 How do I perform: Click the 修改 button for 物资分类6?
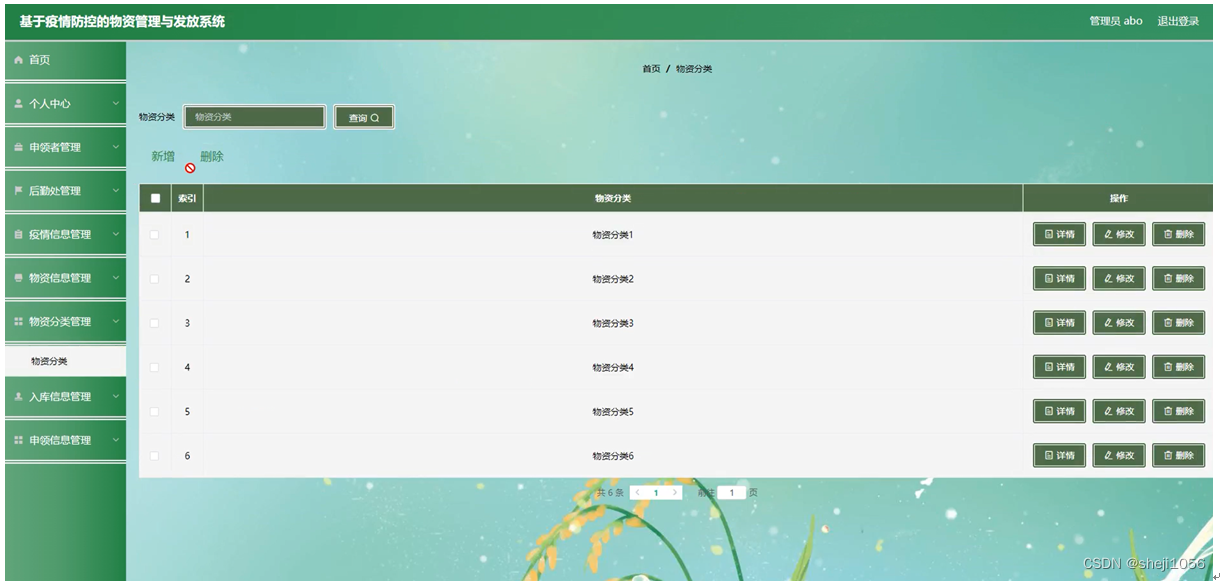tap(1119, 455)
